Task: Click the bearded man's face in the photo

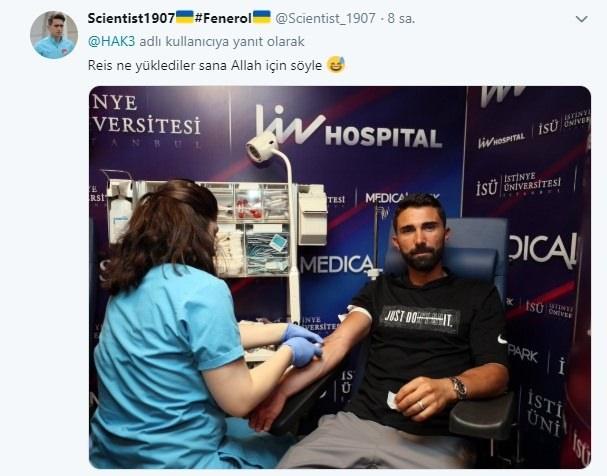Action: click(420, 238)
